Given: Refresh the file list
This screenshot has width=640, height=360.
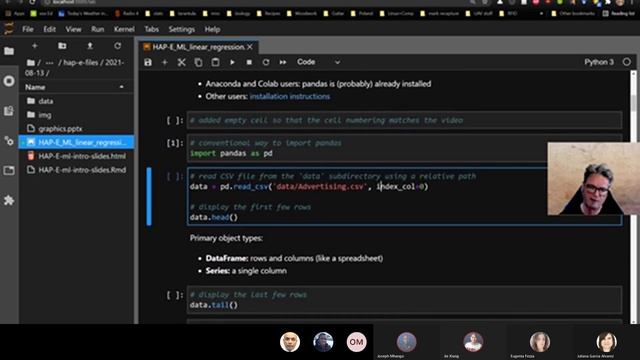Looking at the screenshot, I should (x=118, y=46).
